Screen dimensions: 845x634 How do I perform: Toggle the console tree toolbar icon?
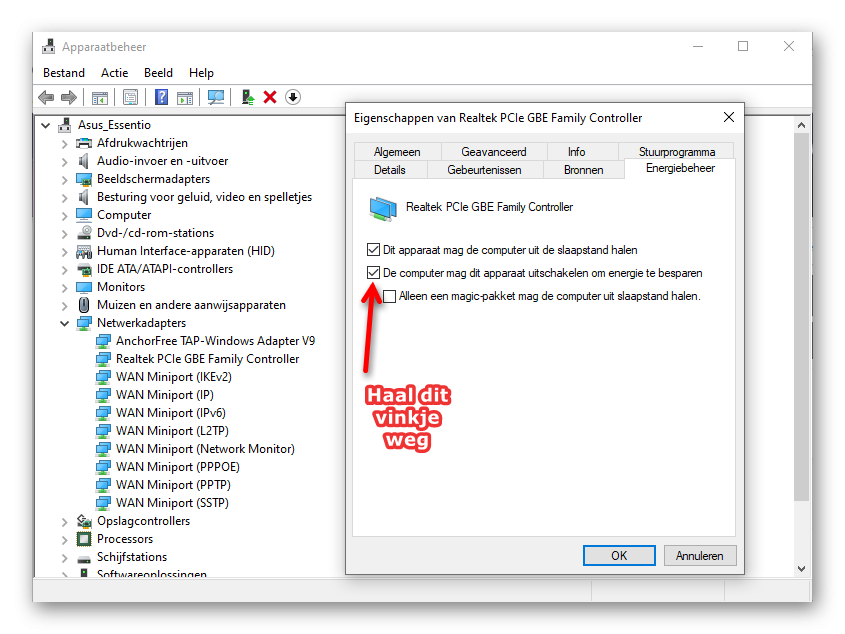click(100, 98)
